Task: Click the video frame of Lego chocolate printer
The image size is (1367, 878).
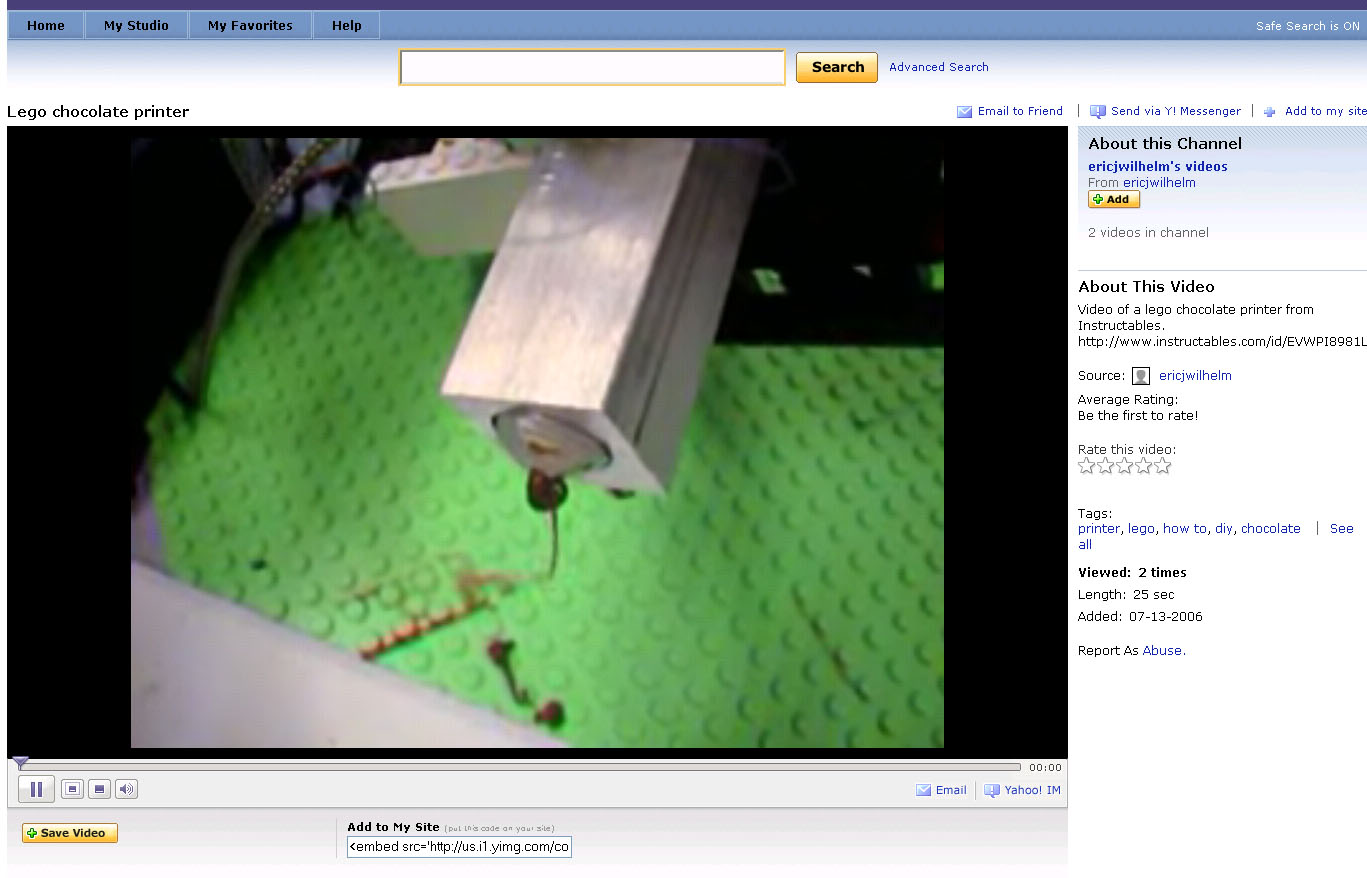Action: coord(537,442)
